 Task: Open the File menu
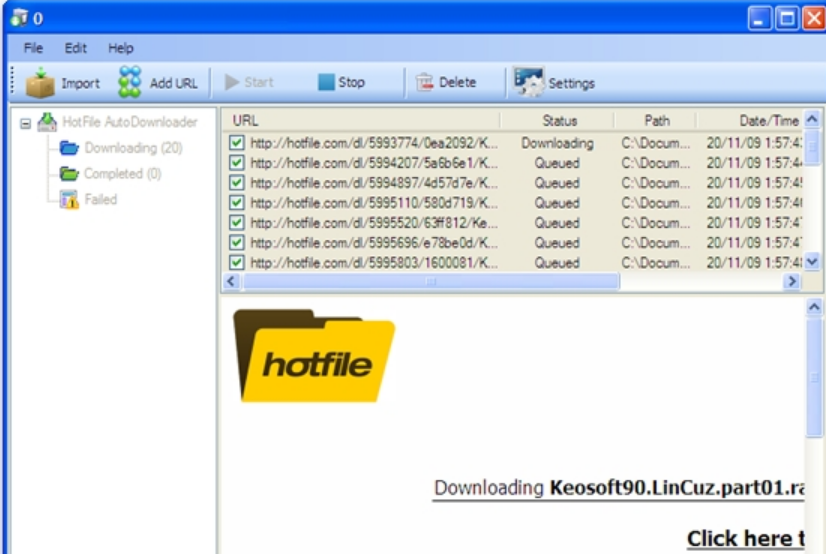(x=33, y=48)
